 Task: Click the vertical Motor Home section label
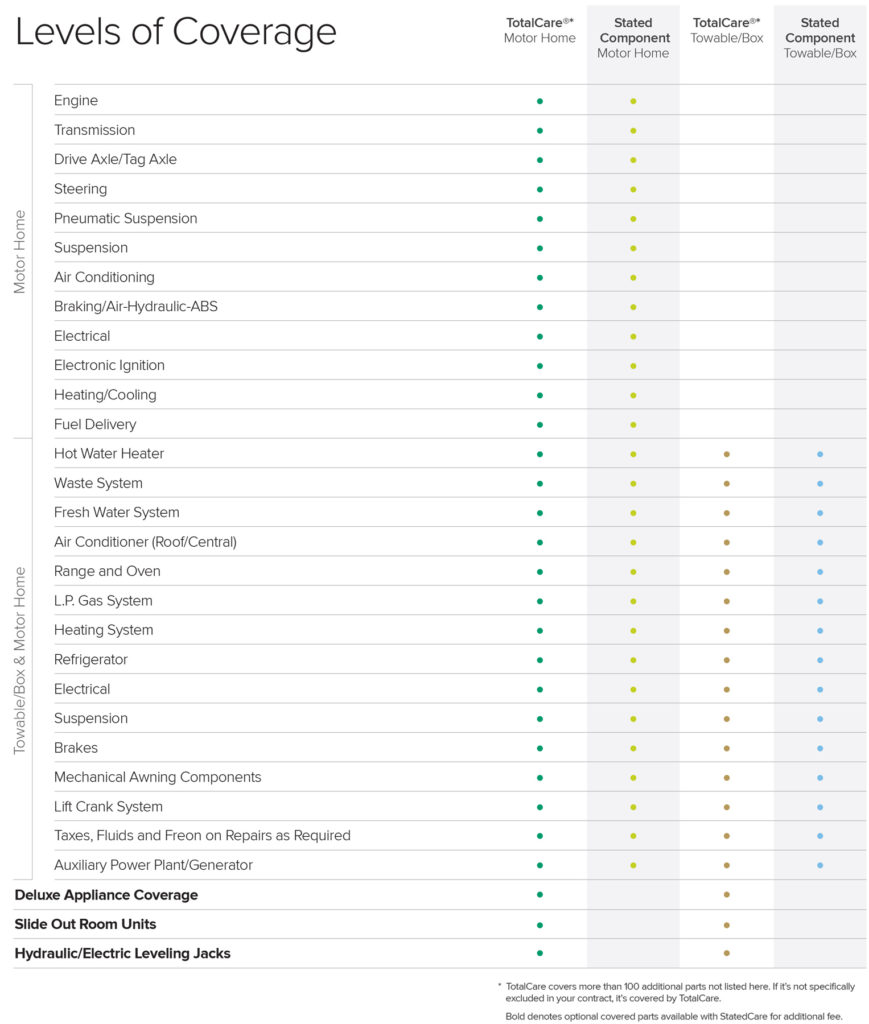coord(20,252)
